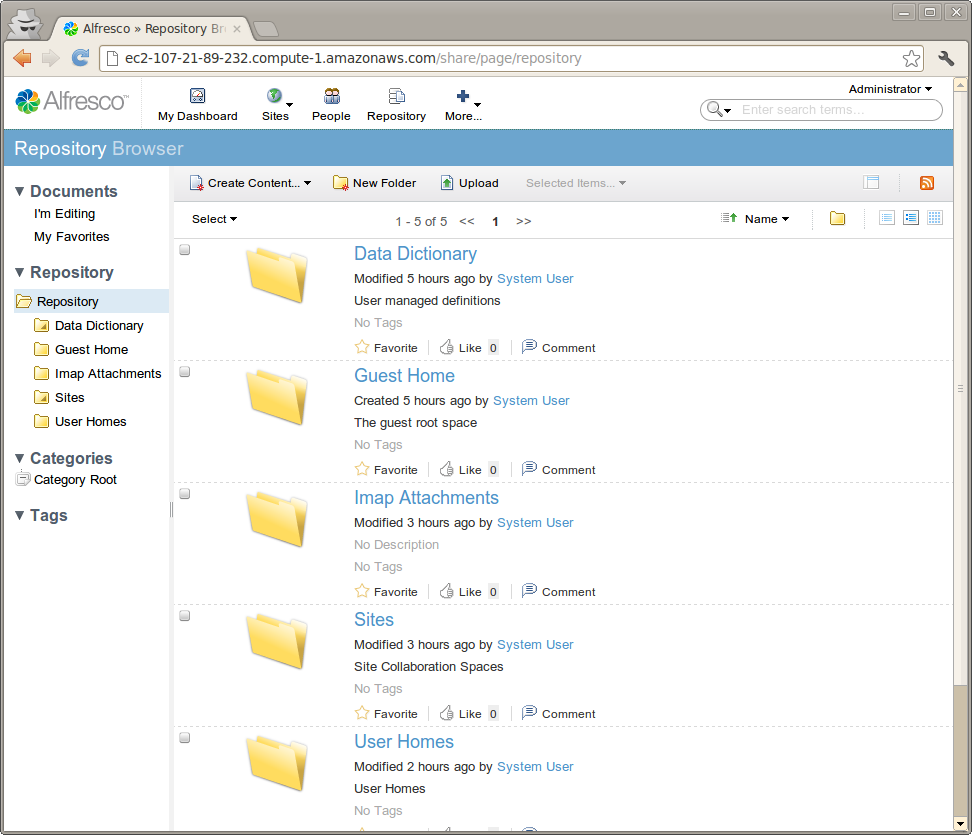The width and height of the screenshot is (972, 835).
Task: Comment on Guest Home folder
Action: [x=559, y=469]
